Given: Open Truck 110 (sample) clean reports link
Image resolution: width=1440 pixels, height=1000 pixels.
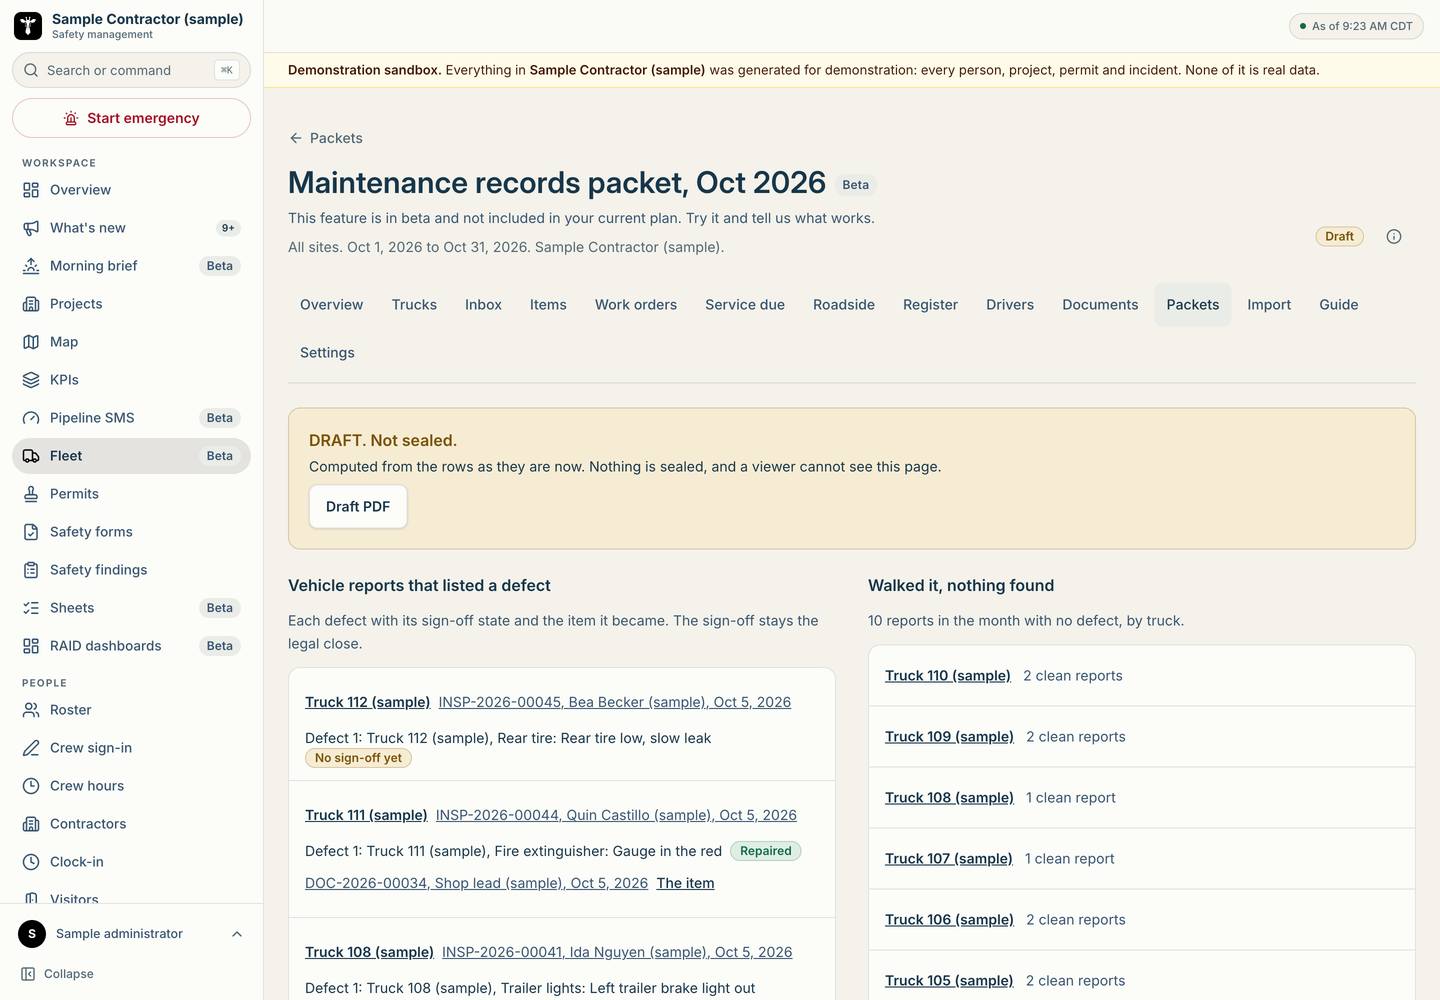Looking at the screenshot, I should pos(948,676).
